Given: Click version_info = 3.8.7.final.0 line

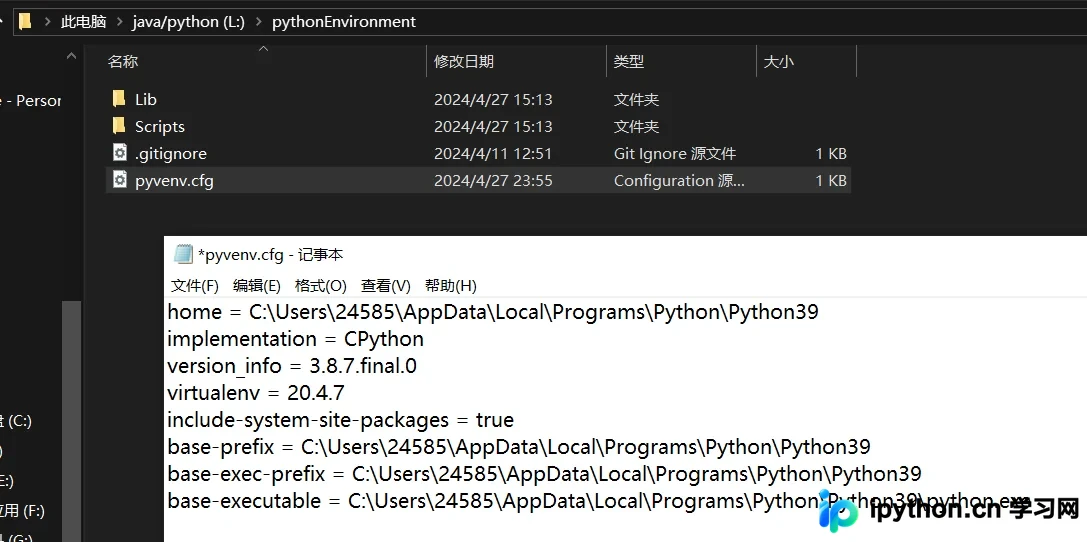Looking at the screenshot, I should 292,366.
